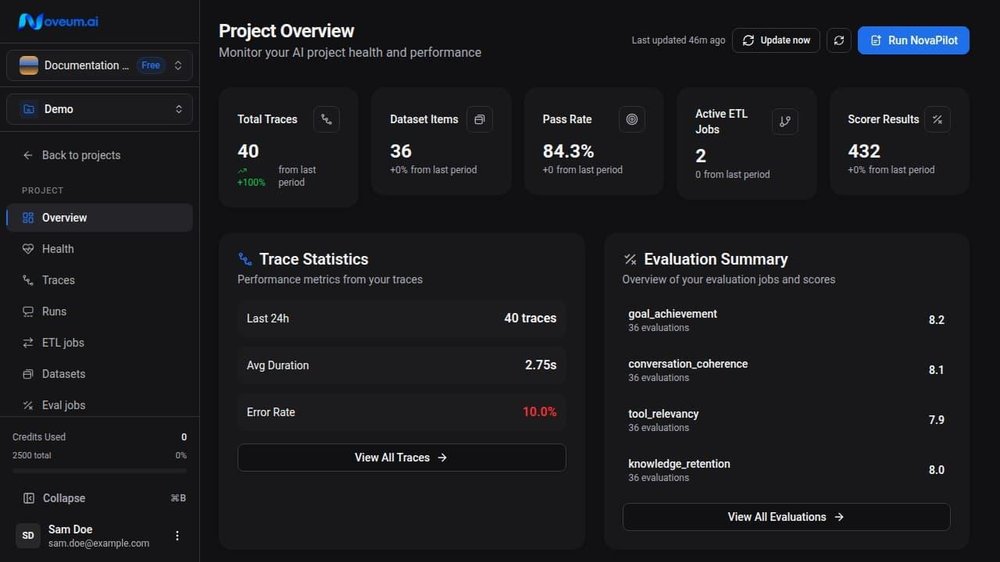1000x562 pixels.
Task: Click the Evaluation Summary heading icon
Action: (x=630, y=259)
